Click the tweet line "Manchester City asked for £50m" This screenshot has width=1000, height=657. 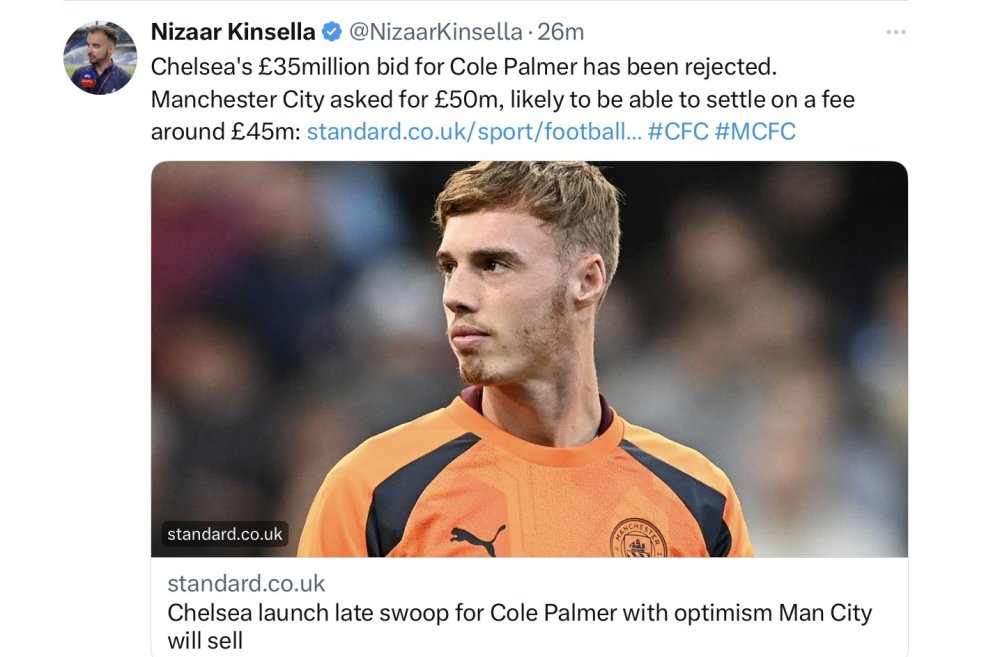point(327,100)
